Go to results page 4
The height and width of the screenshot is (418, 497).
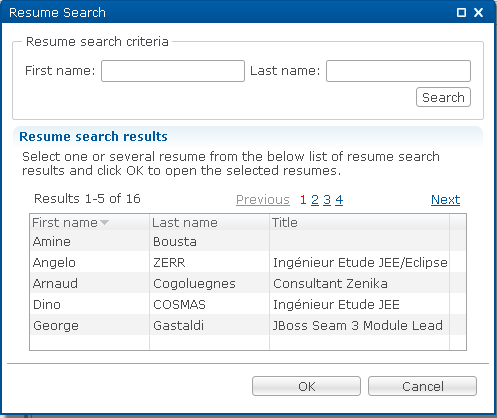click(339, 200)
